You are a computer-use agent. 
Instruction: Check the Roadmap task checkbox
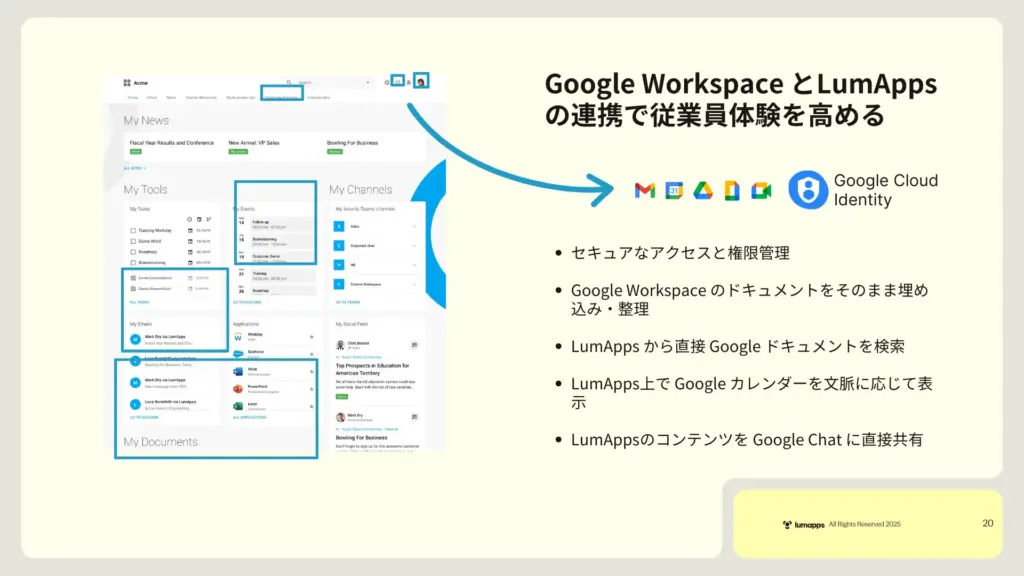133,252
